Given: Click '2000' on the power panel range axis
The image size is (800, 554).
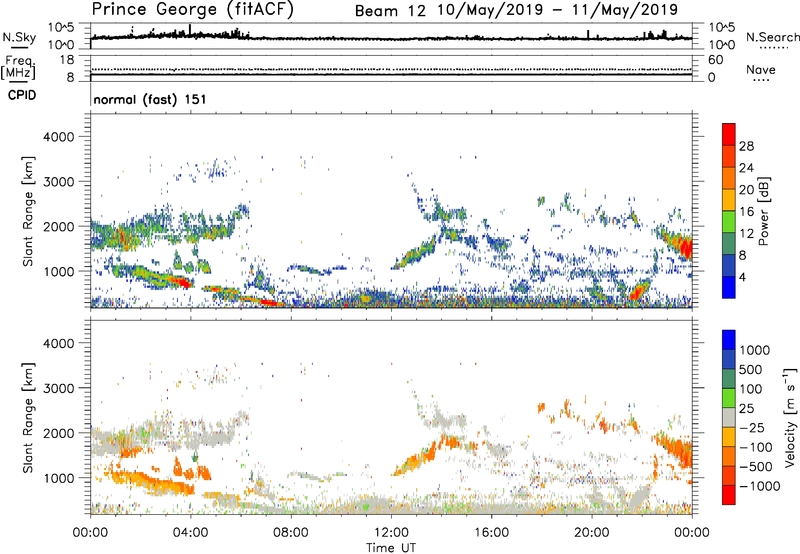Looking at the screenshot, I should click(x=59, y=226).
